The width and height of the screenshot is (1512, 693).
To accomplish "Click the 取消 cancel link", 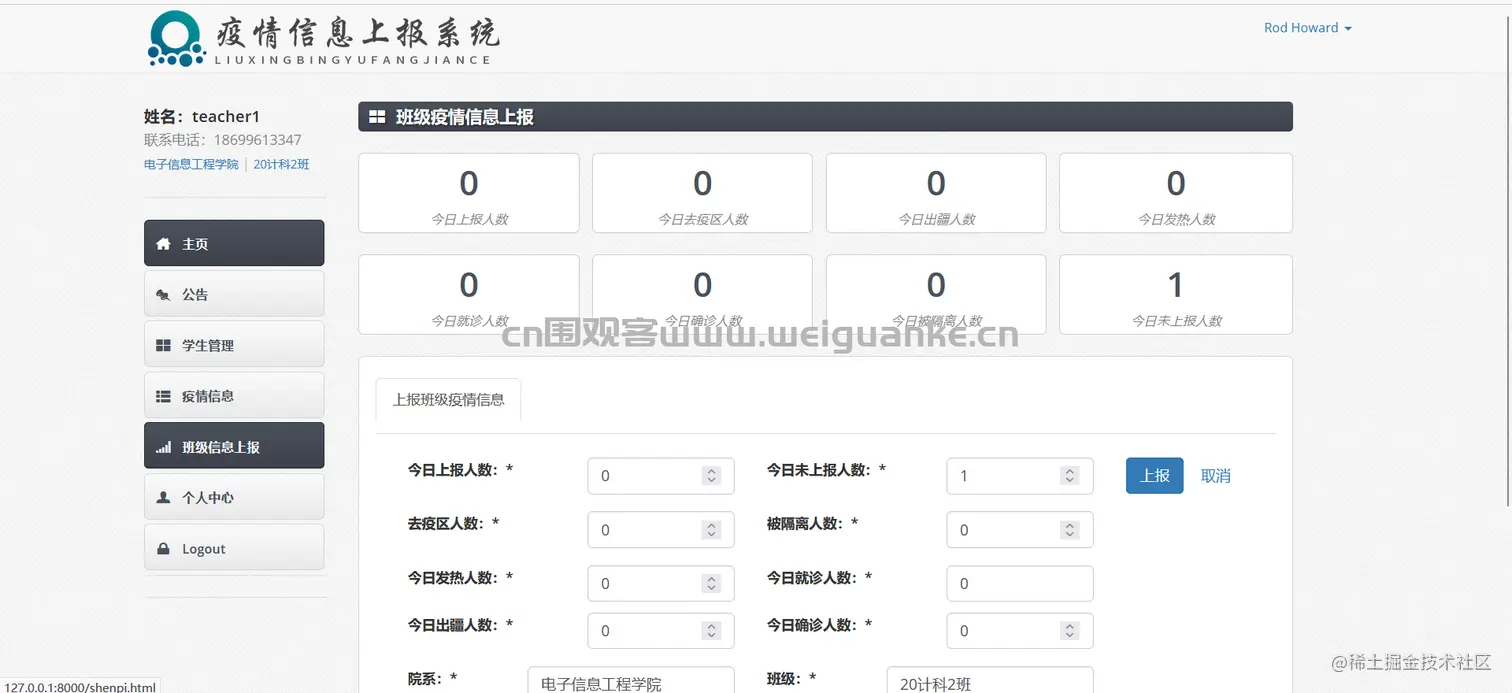I will pos(1216,476).
